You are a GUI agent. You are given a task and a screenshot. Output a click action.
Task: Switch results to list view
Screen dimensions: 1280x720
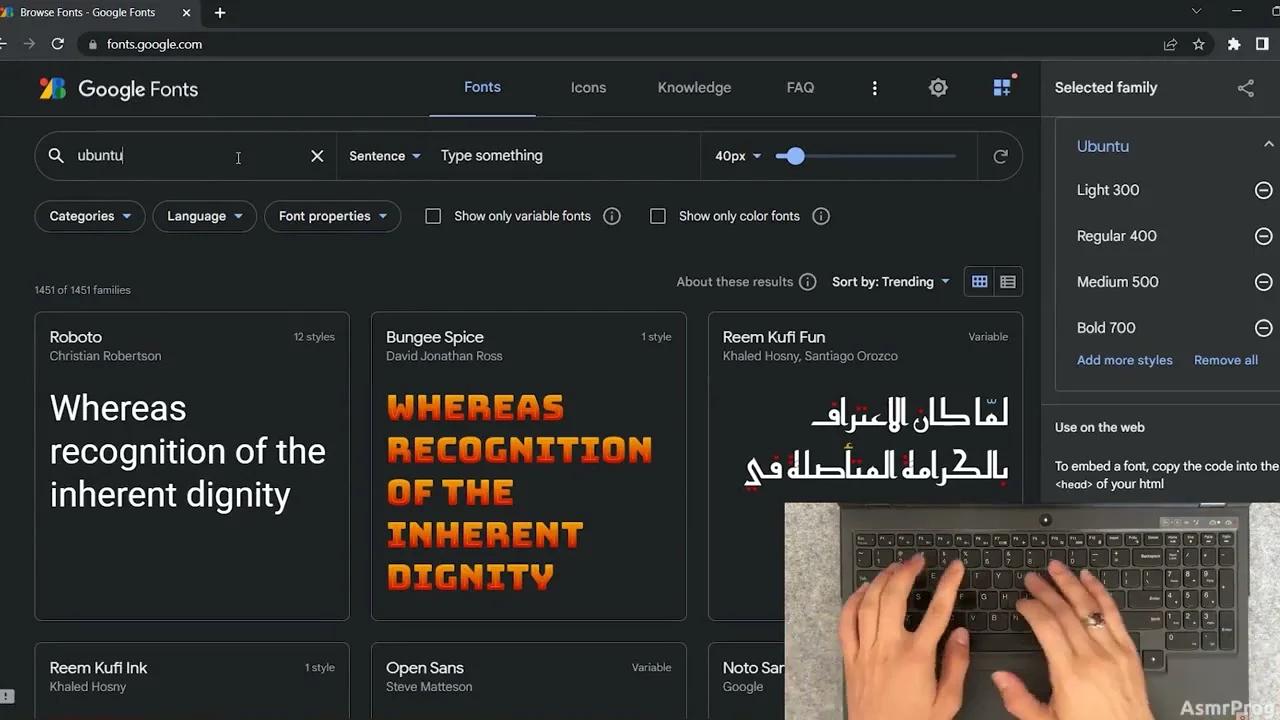pos(1008,282)
